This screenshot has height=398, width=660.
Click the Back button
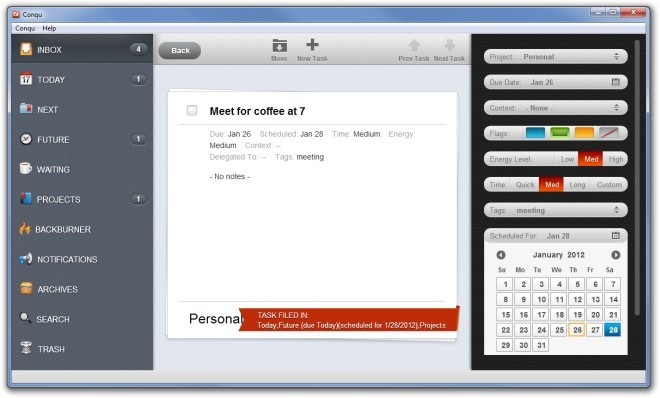(x=180, y=50)
